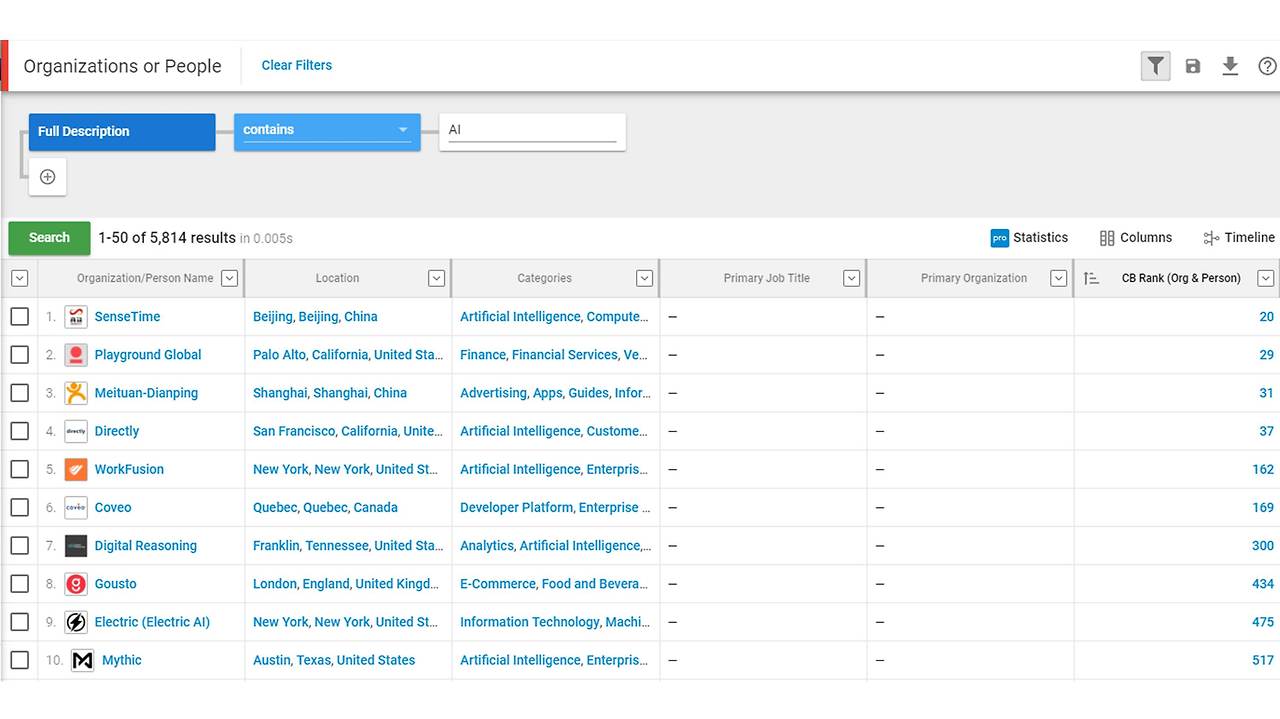Click the Organizations or People heading
This screenshot has width=1280, height=719.
point(122,66)
